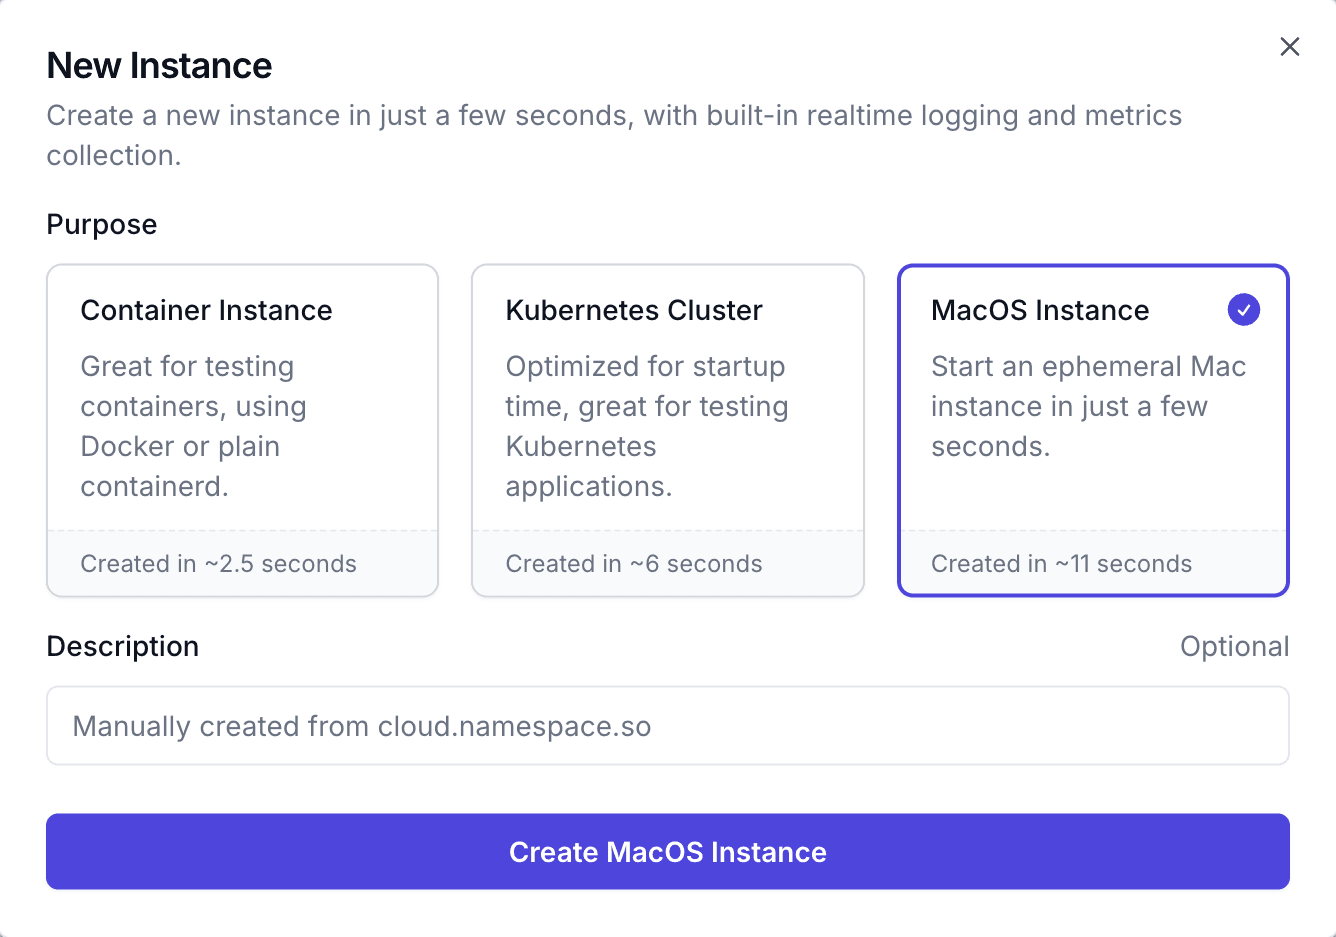1336x937 pixels.
Task: Click the "Great for testing" text line
Action: coord(187,367)
